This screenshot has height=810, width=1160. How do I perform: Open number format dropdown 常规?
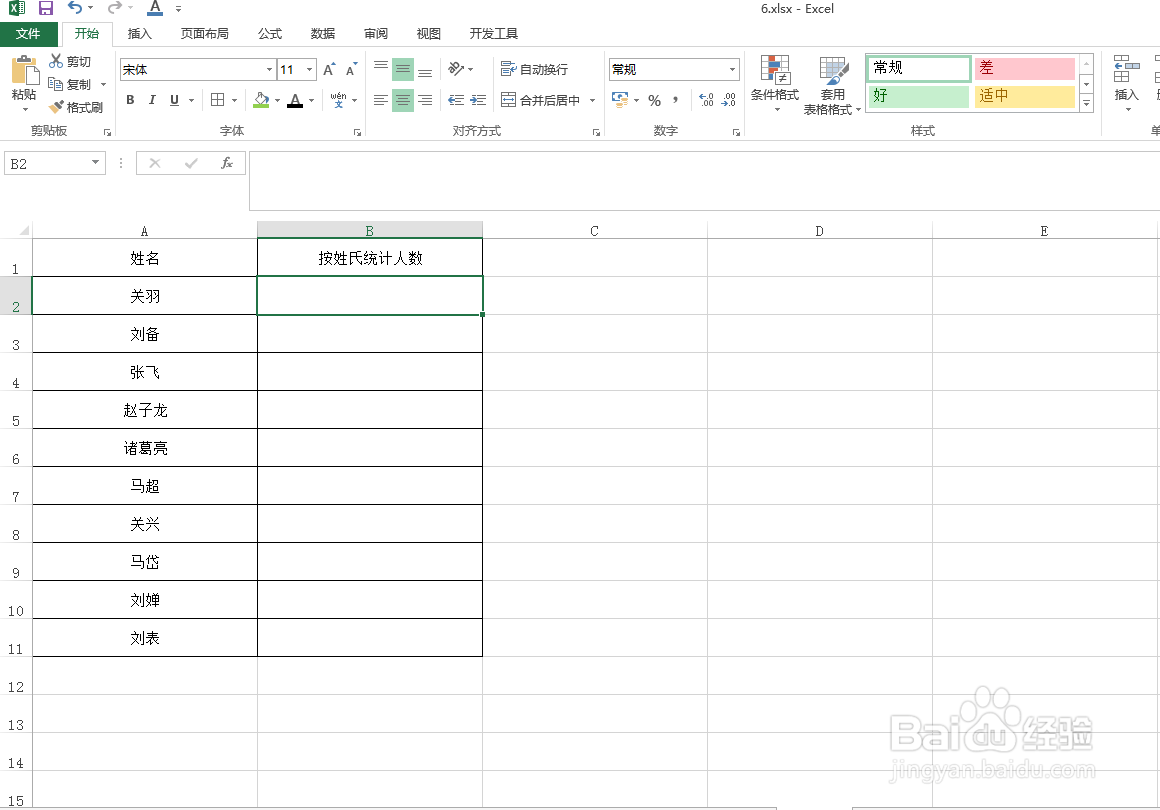pos(732,70)
